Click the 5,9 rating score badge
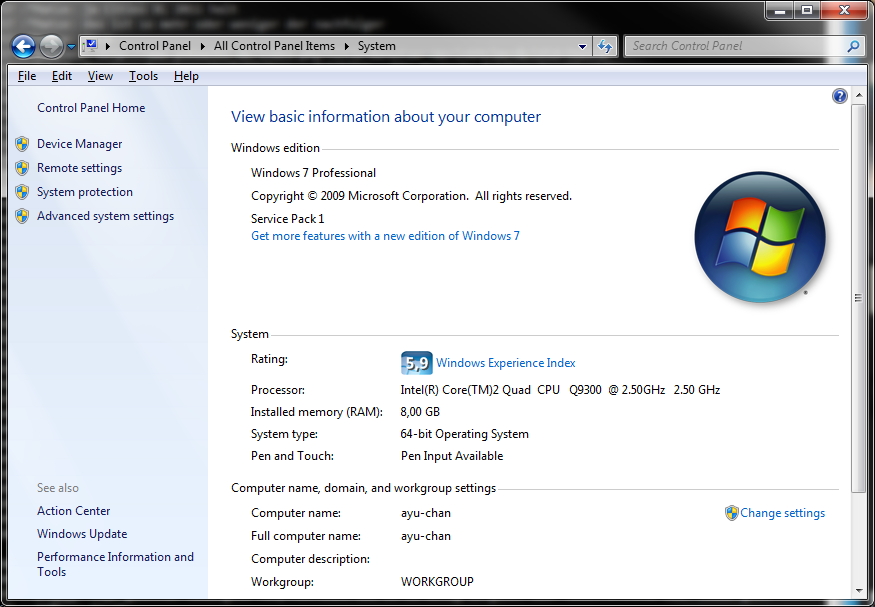875x607 pixels. 415,363
